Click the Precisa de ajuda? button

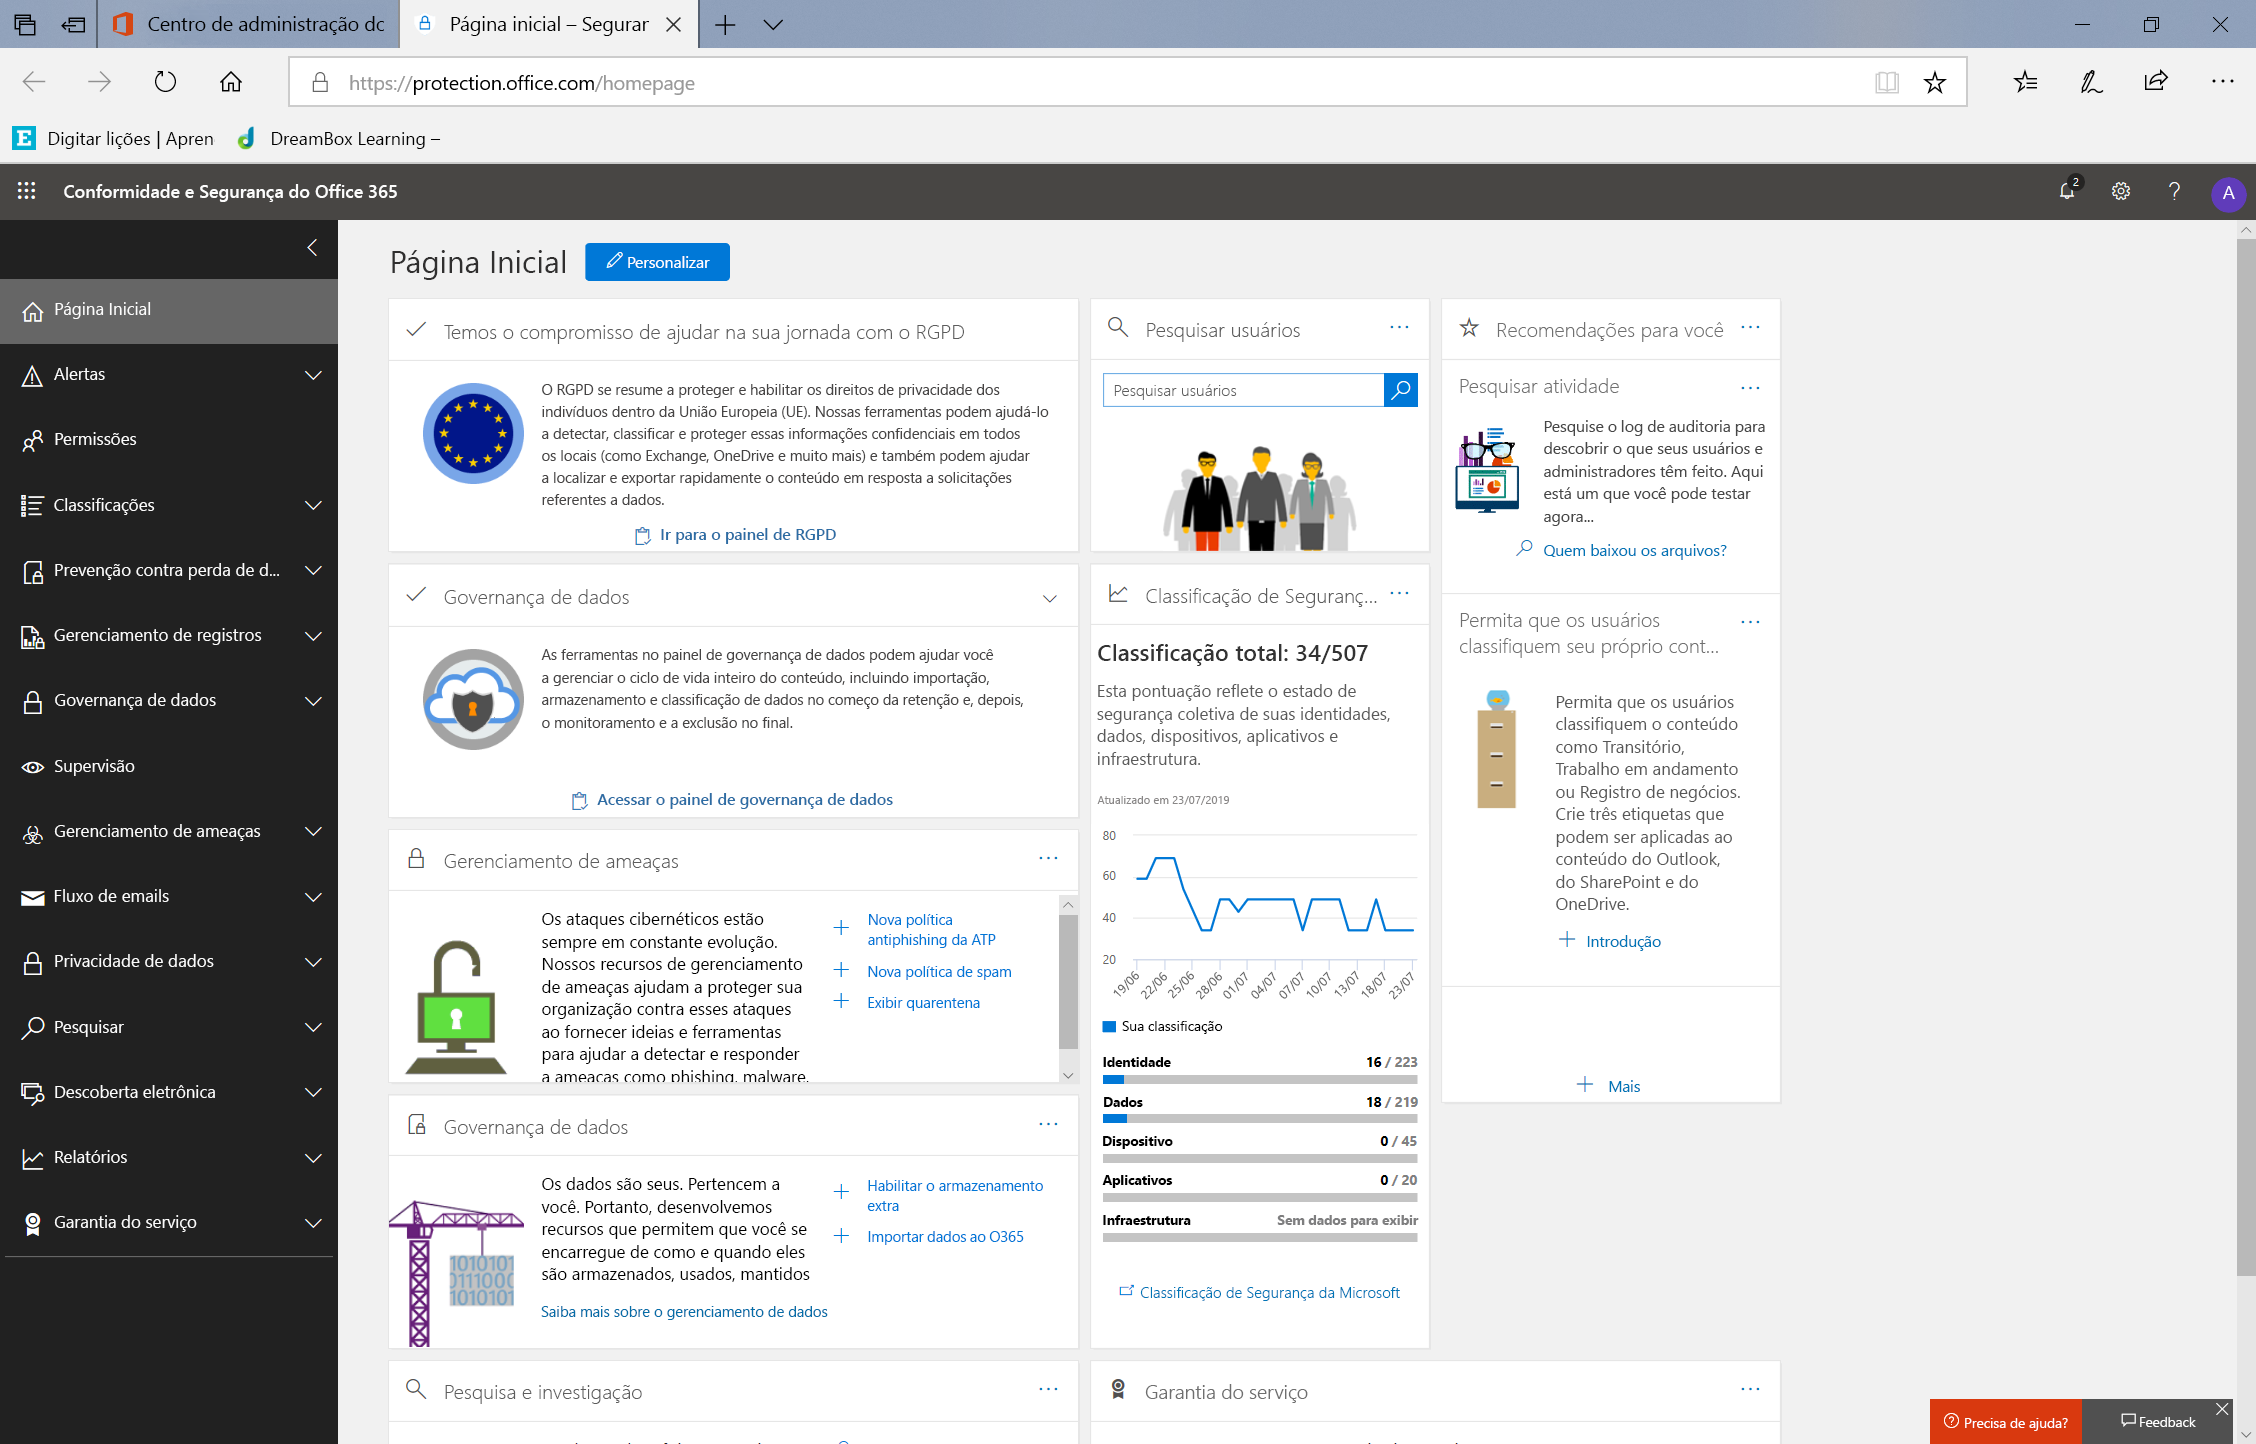click(2006, 1422)
